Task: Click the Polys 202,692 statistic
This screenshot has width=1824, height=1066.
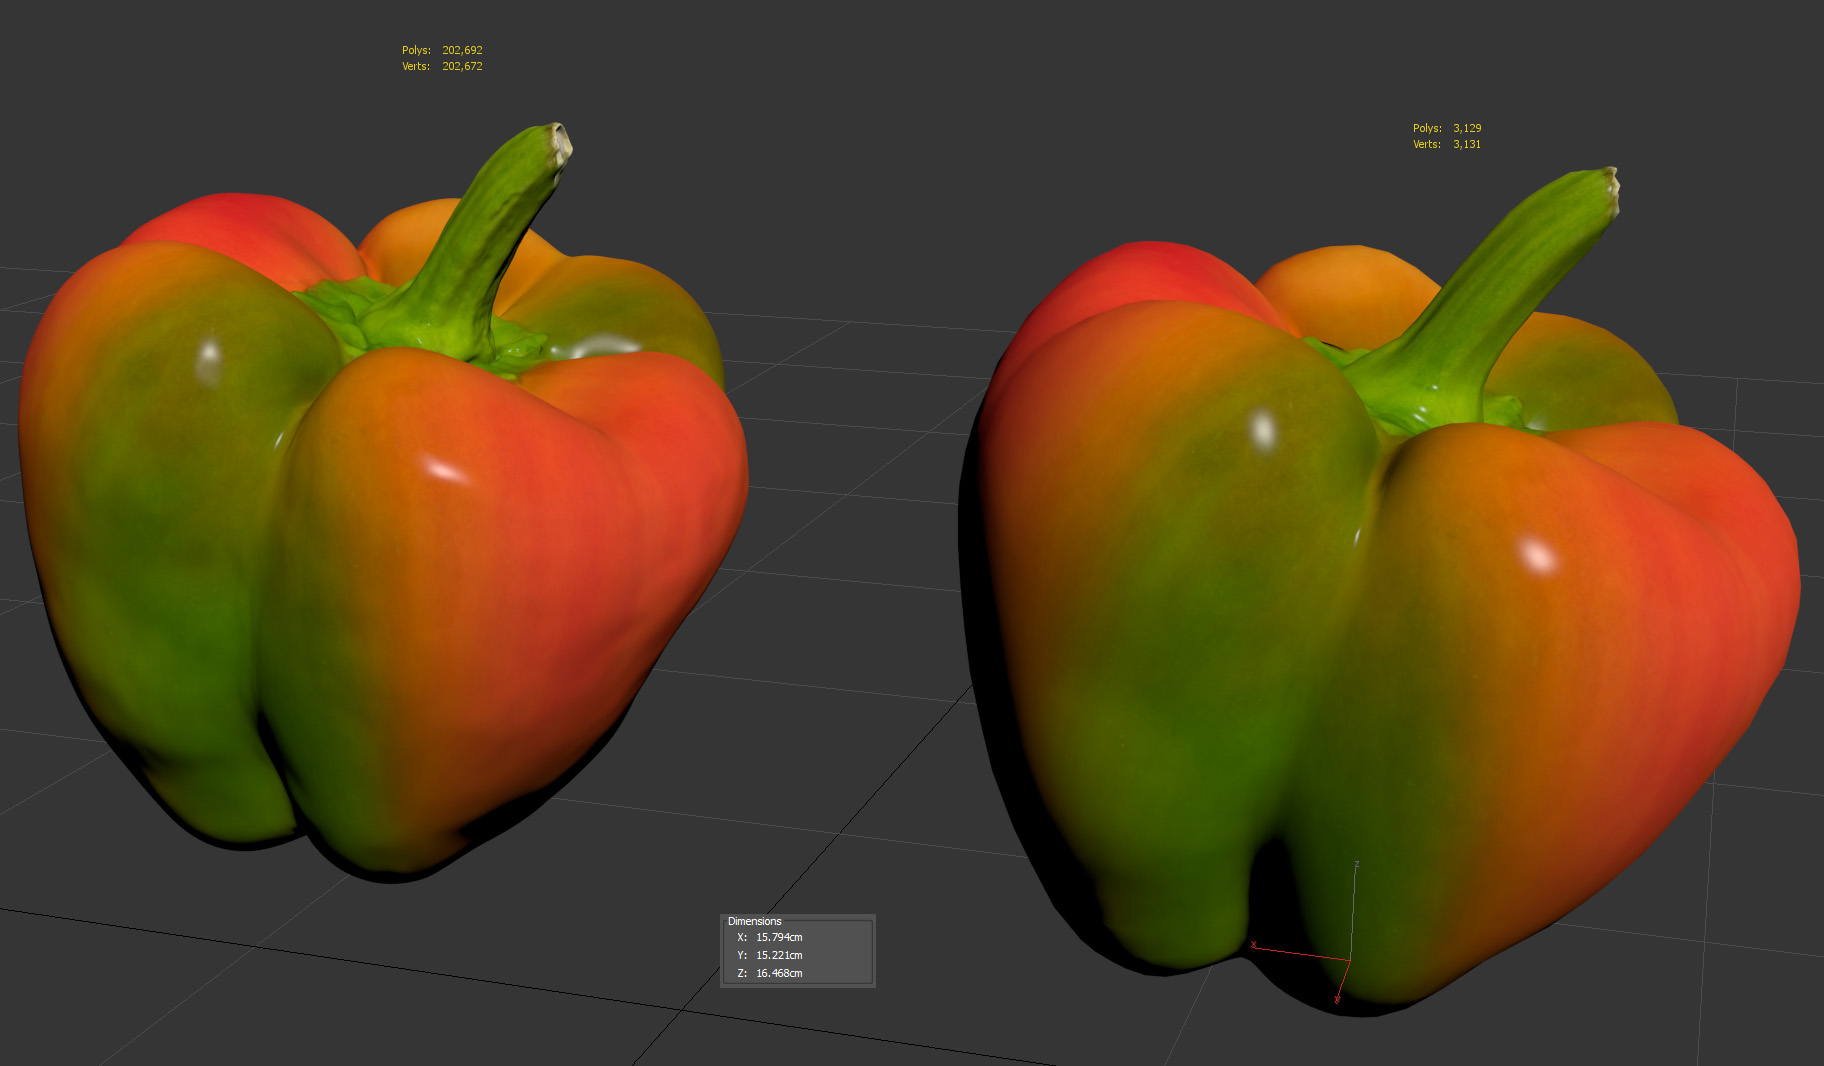Action: coord(442,50)
